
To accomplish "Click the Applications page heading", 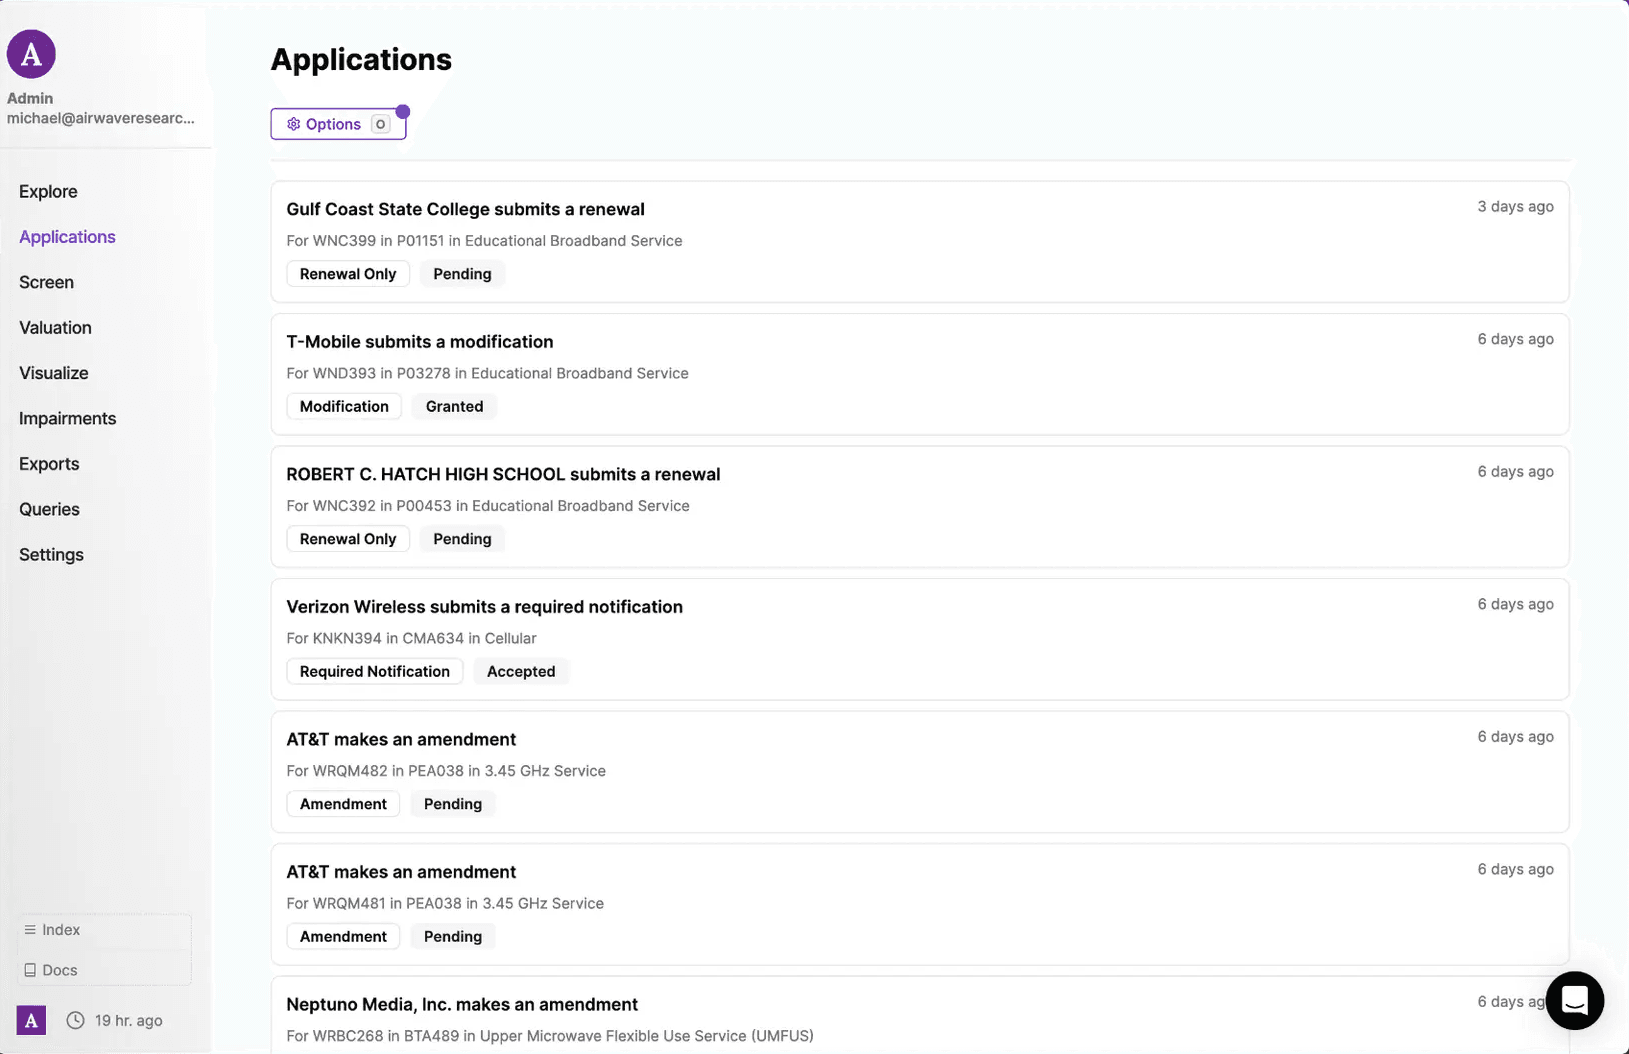I will point(361,60).
